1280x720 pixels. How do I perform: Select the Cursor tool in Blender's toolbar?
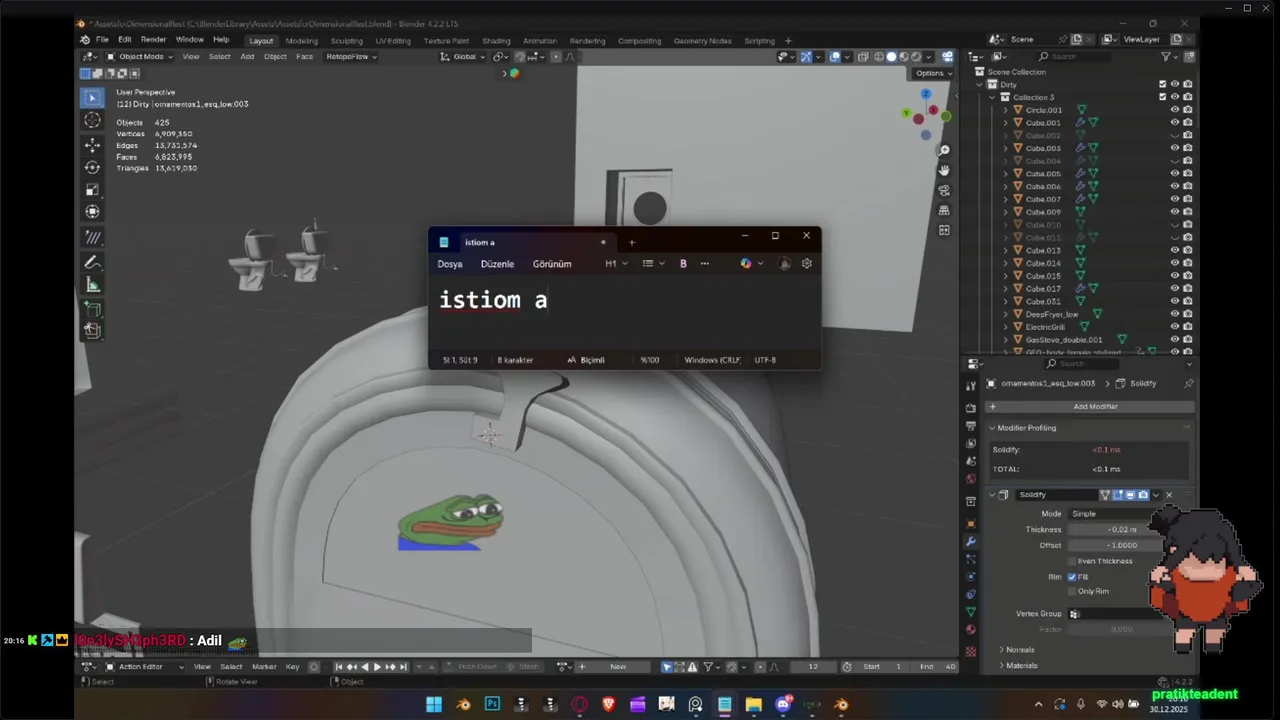click(92, 120)
